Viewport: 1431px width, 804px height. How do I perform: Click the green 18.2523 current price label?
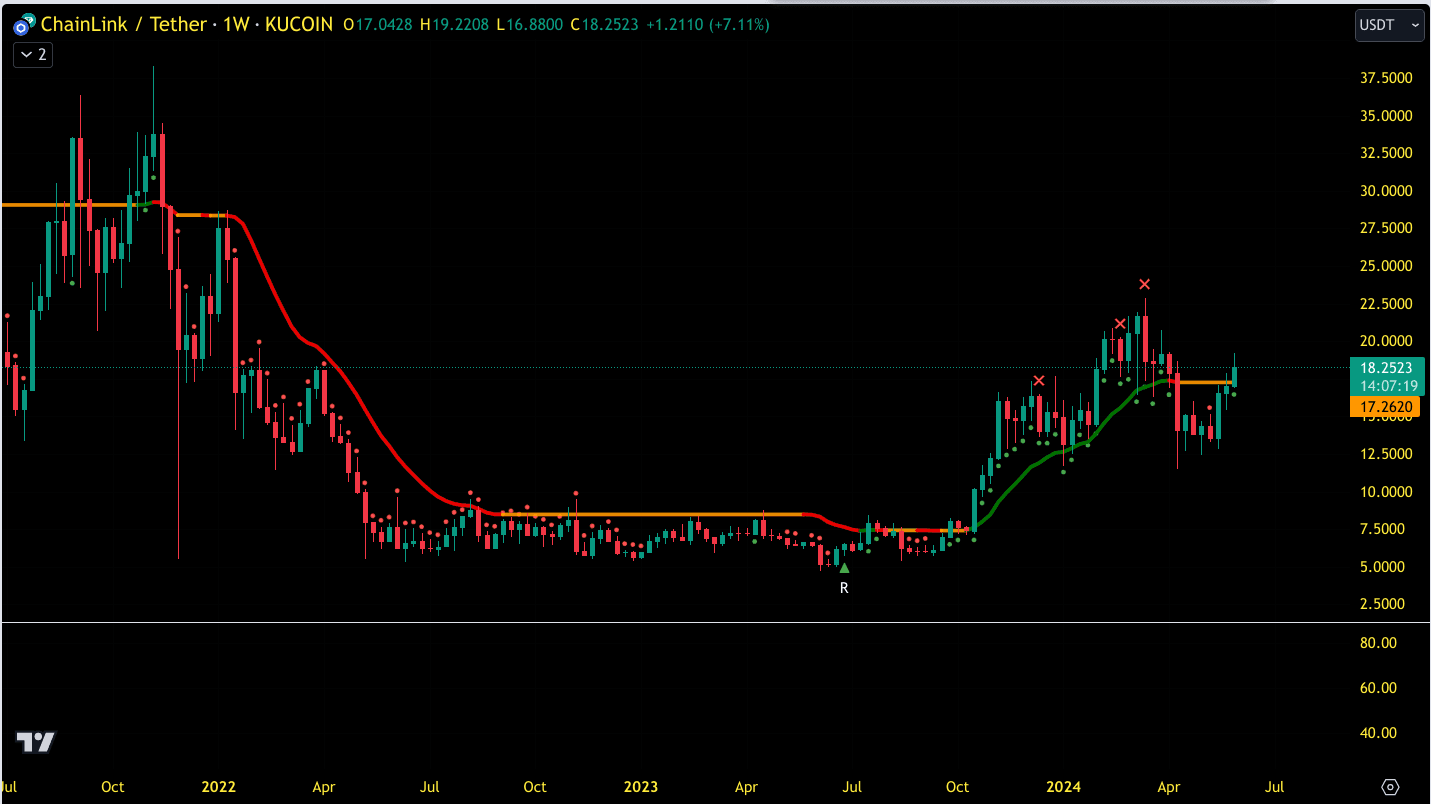point(1388,368)
